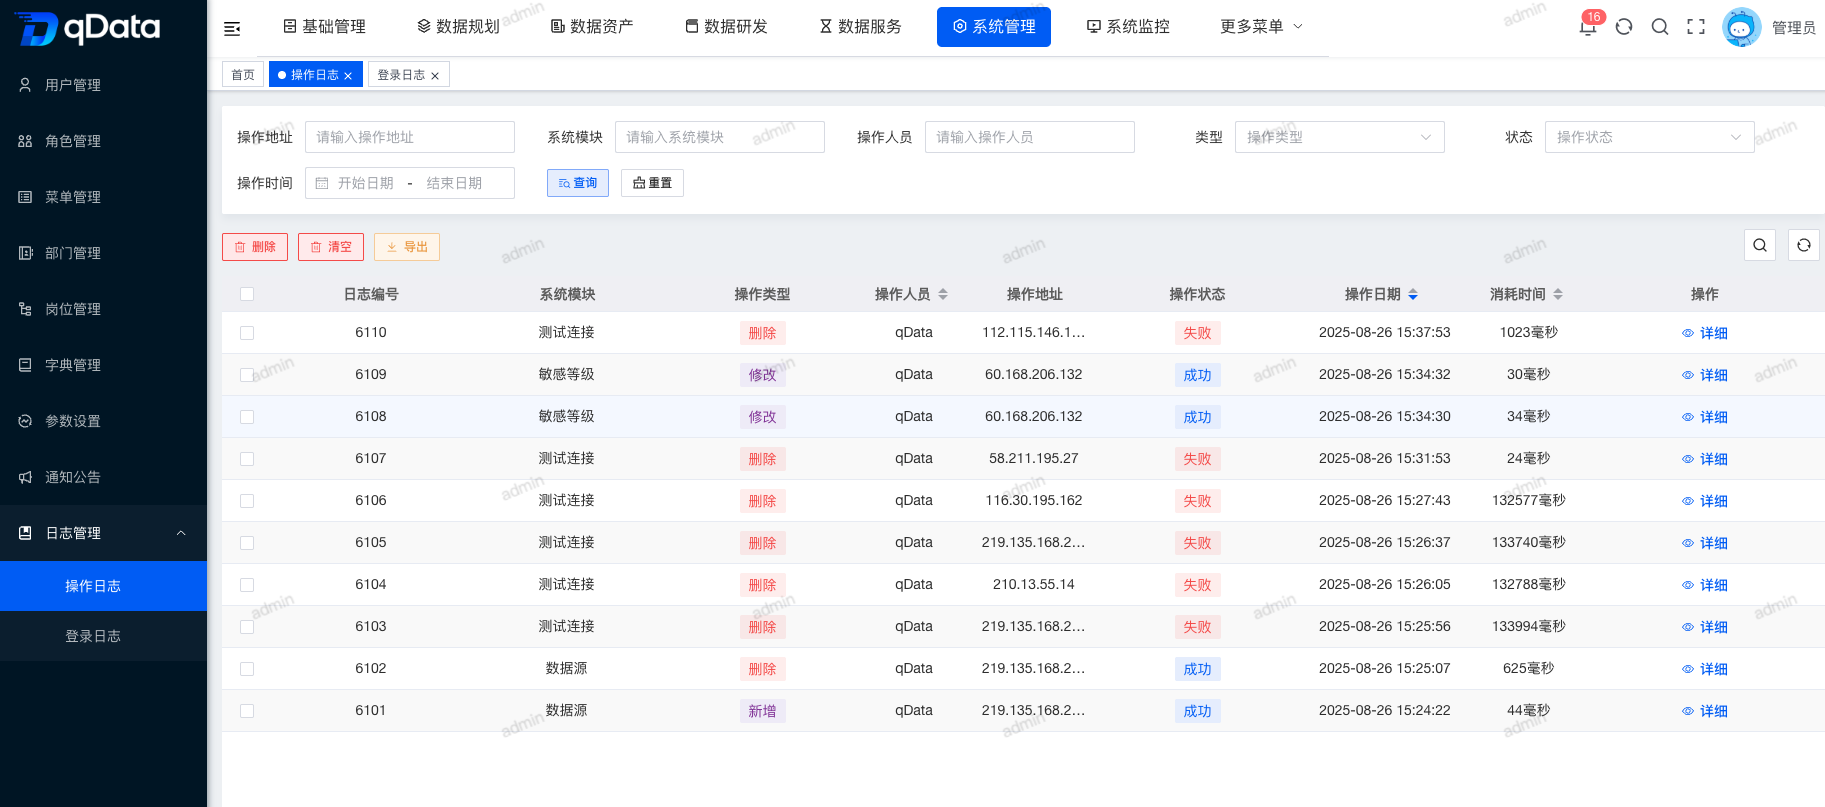Sort by 消耗时间 column arrows

(x=1558, y=294)
